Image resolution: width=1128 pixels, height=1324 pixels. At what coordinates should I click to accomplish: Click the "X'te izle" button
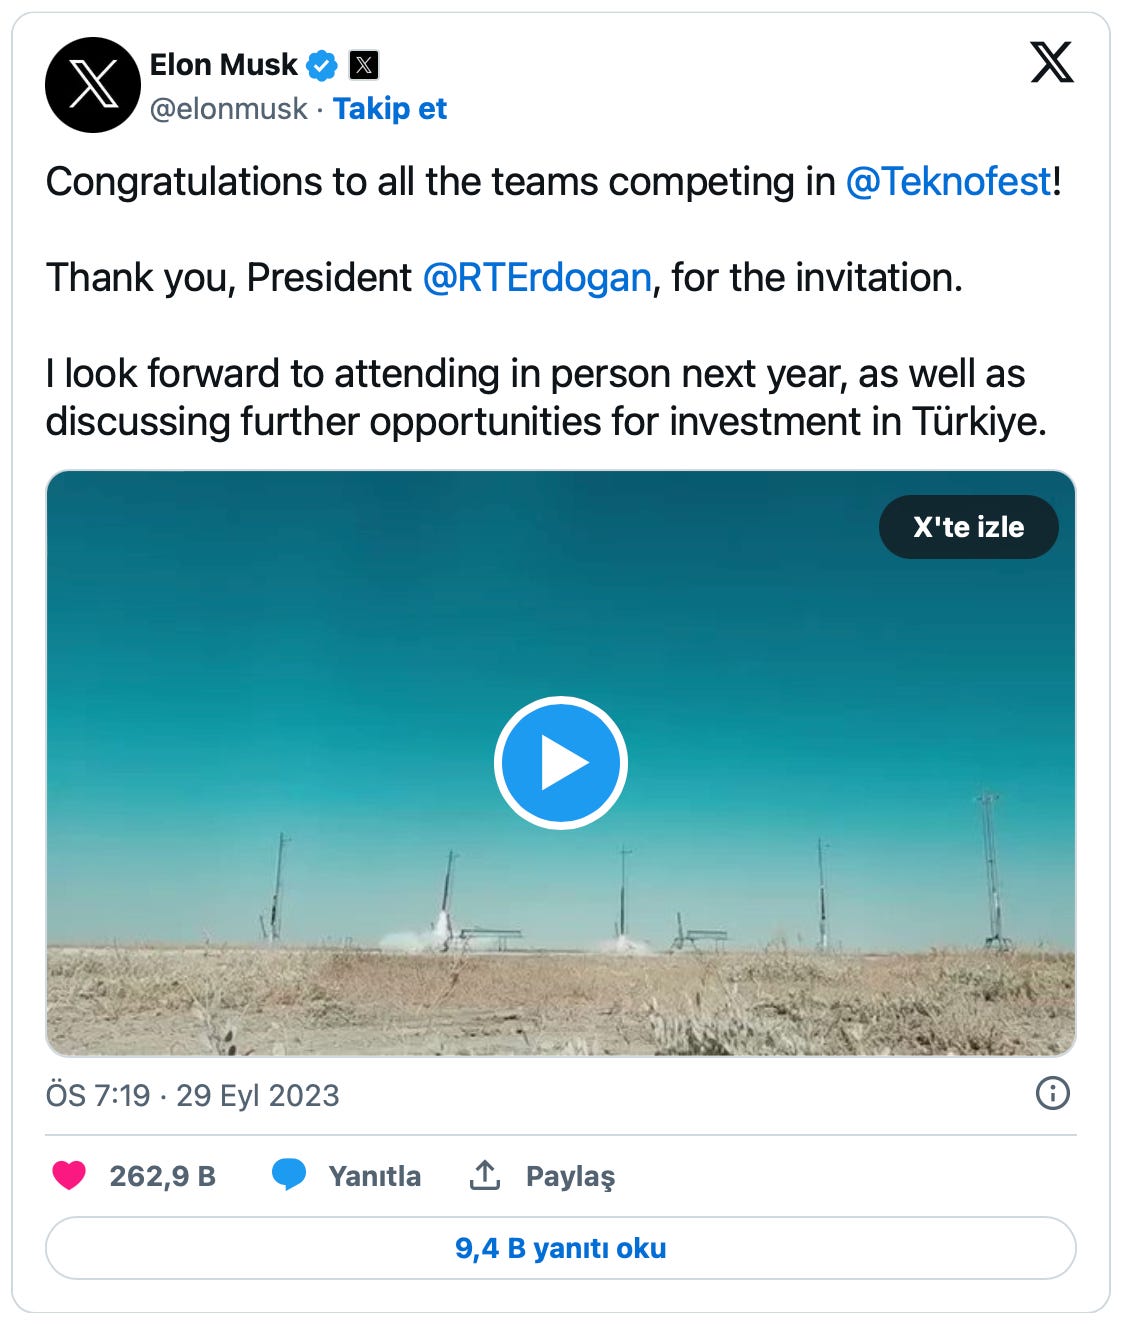[x=968, y=527]
